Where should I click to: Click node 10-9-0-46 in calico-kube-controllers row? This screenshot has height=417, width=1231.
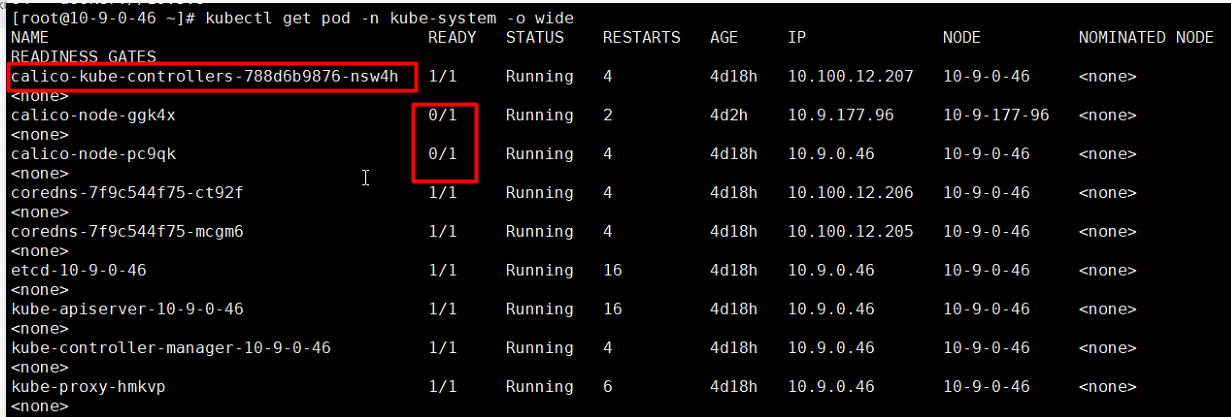click(986, 77)
